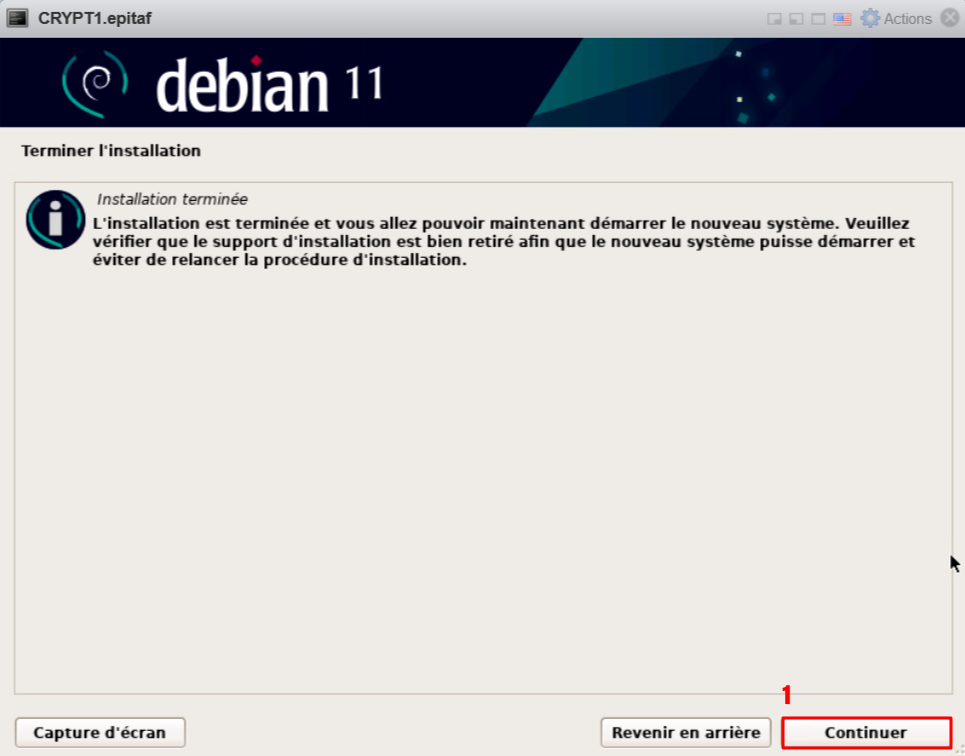Click the version number 11 in banner
Screen dimensions: 965x756
pos(364,85)
